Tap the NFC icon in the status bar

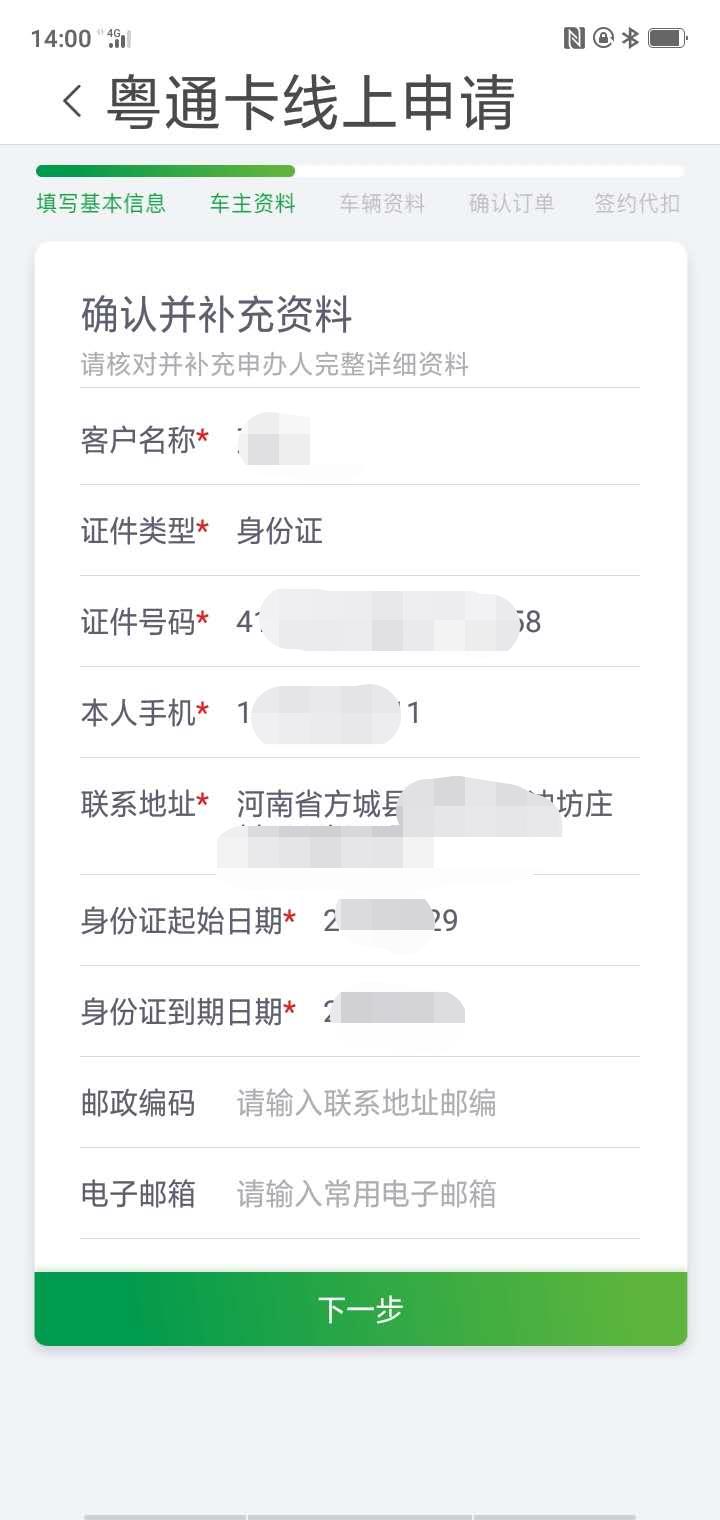coord(573,37)
